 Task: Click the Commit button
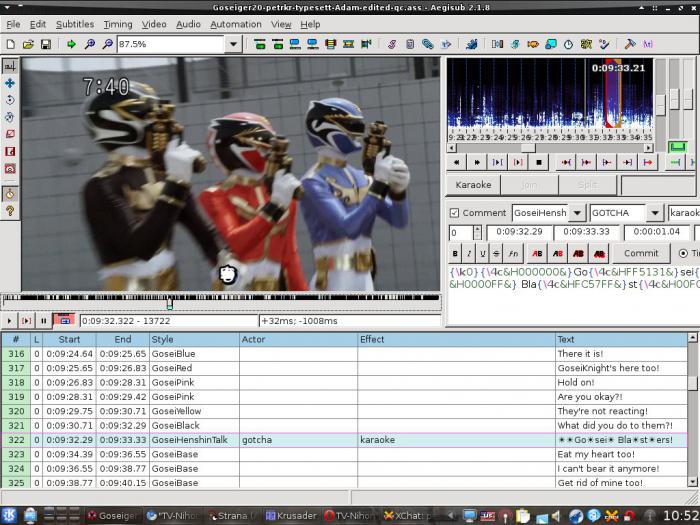(x=641, y=253)
